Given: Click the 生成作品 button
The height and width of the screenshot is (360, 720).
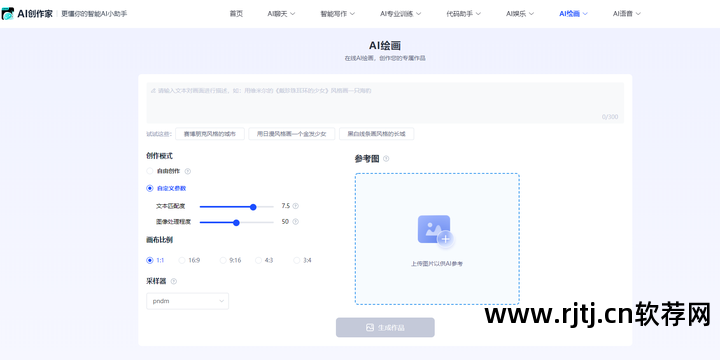Looking at the screenshot, I should pyautogui.click(x=385, y=327).
